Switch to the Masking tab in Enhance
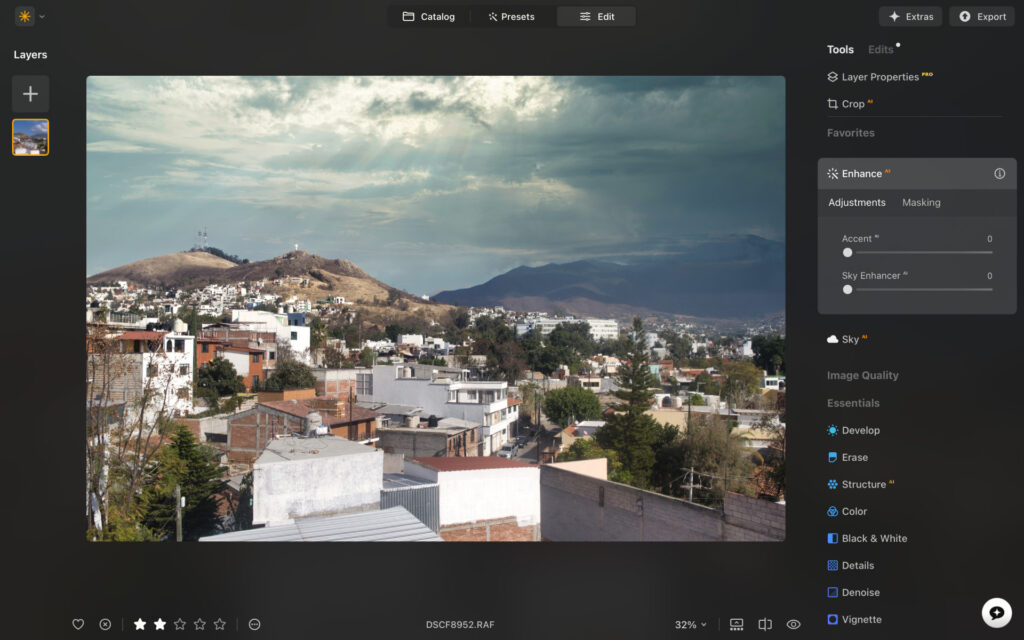Screen dimensions: 1024x640 pos(921,202)
